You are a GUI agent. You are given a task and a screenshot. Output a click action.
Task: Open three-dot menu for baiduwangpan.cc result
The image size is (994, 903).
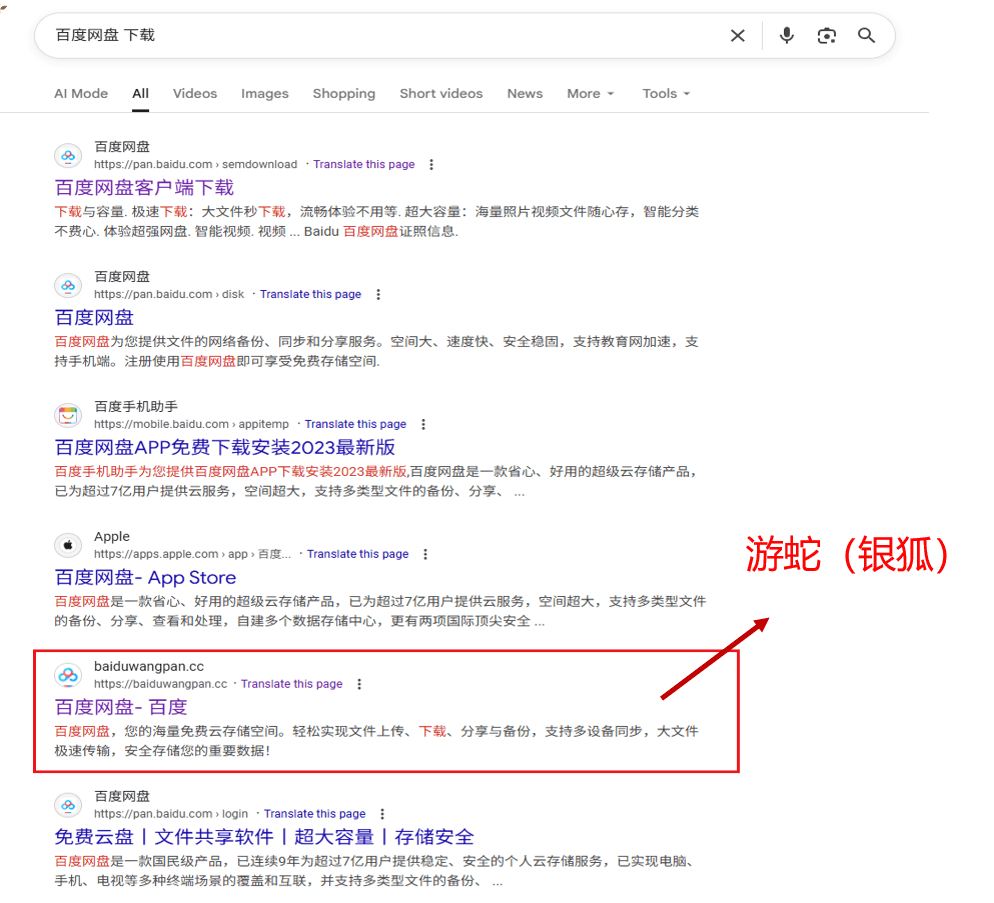pyautogui.click(x=359, y=684)
